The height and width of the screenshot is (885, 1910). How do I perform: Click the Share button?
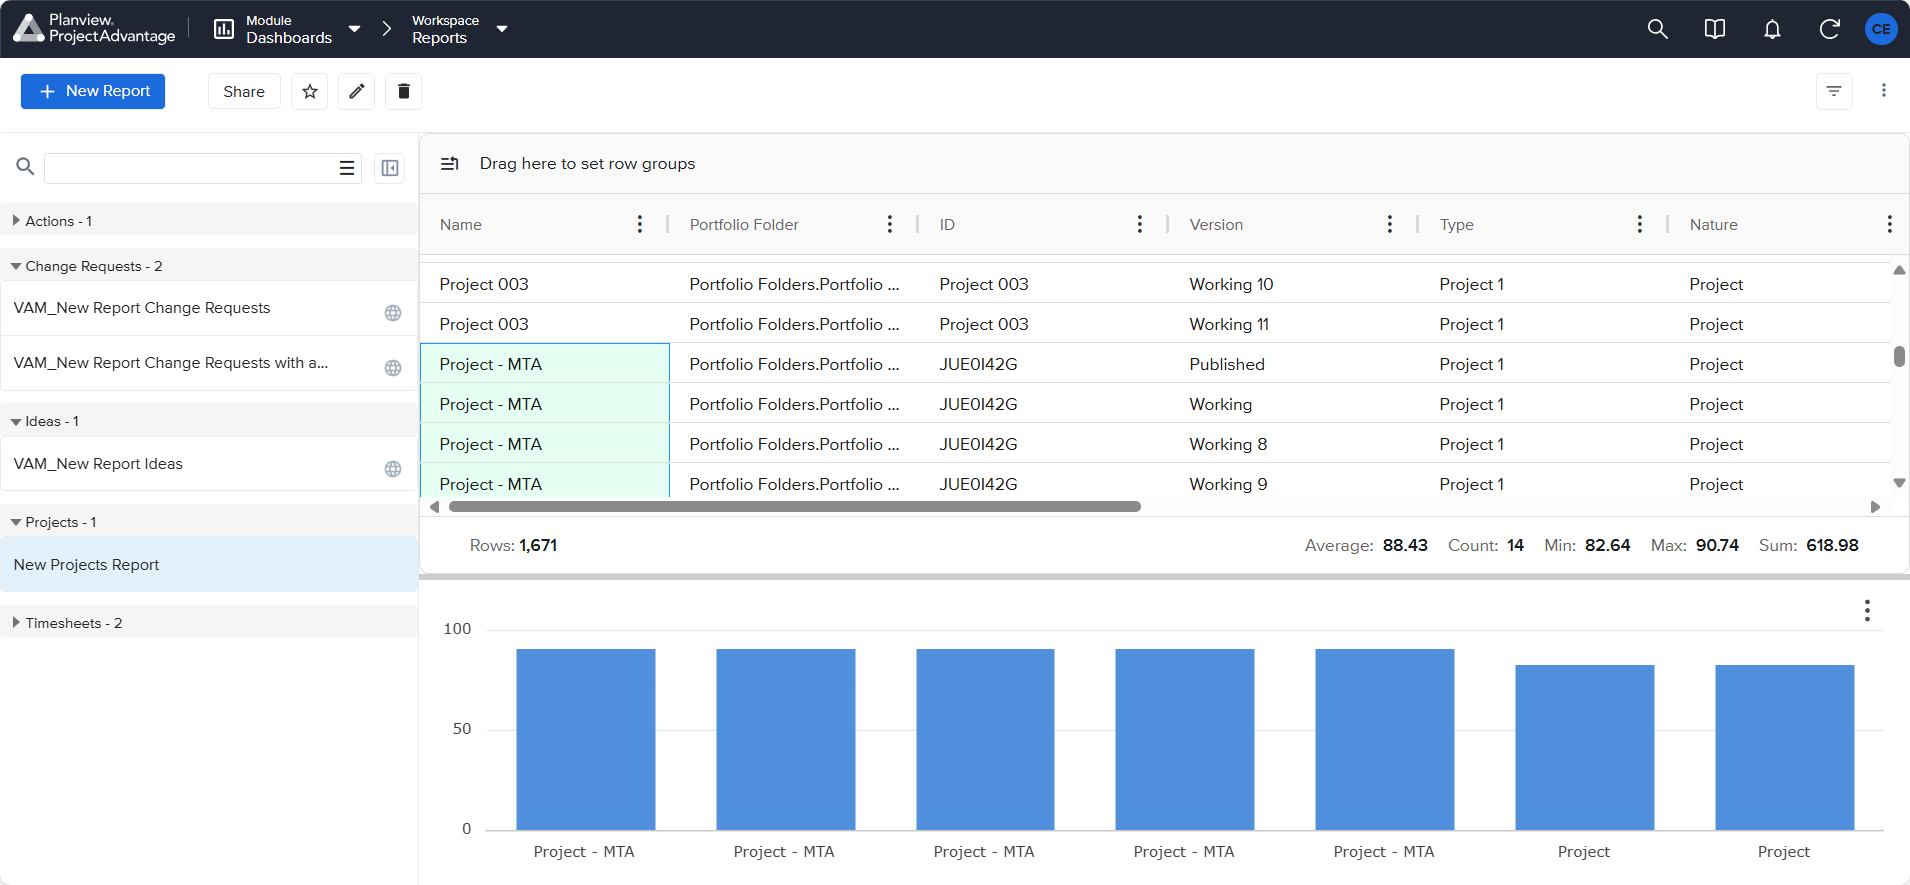click(x=244, y=92)
